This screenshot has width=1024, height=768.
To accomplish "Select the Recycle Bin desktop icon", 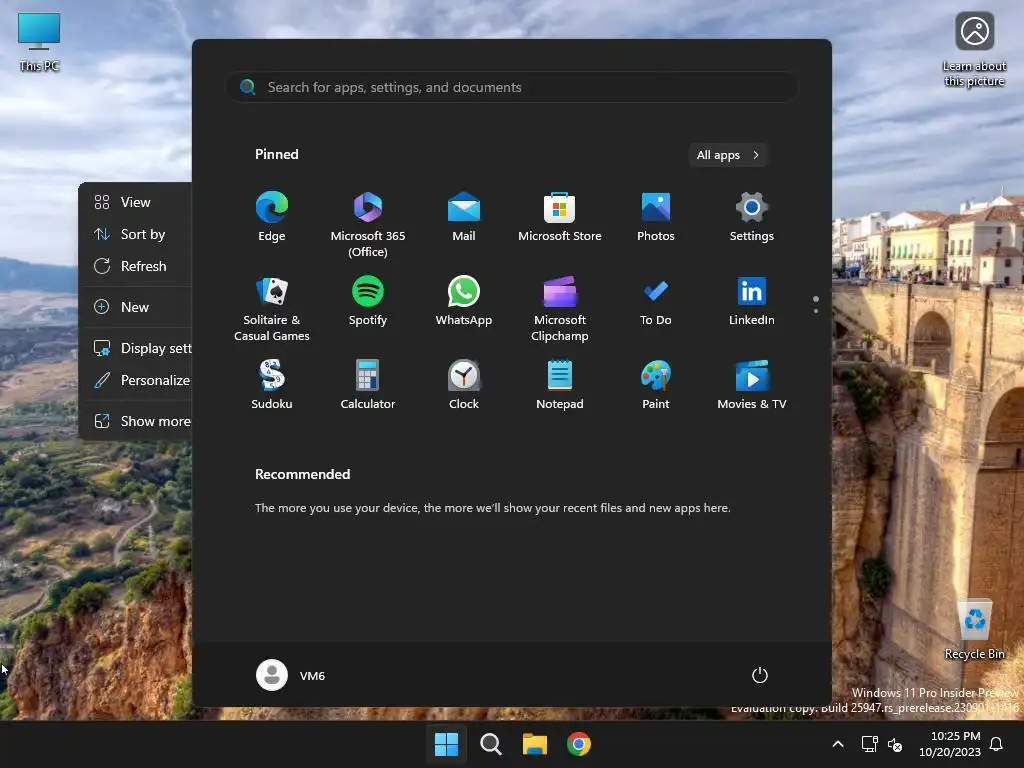I will tap(974, 629).
